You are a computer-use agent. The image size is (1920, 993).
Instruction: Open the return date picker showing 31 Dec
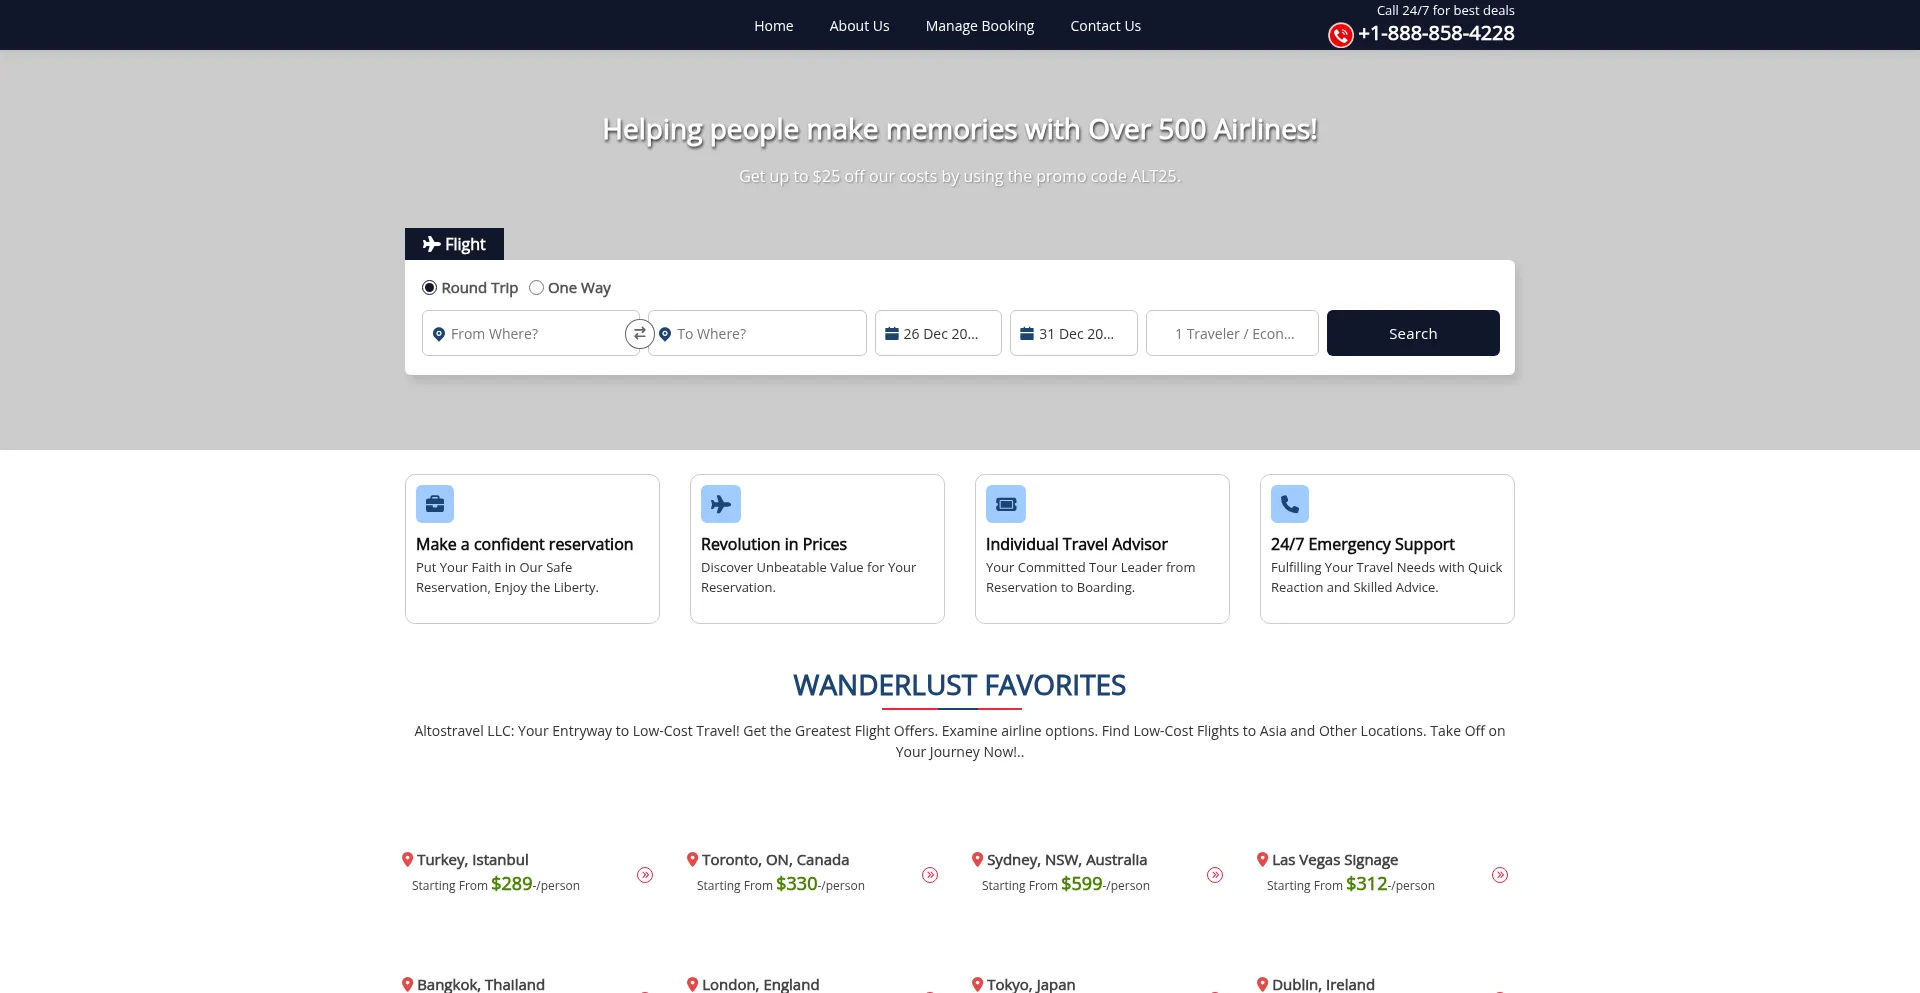pyautogui.click(x=1073, y=333)
